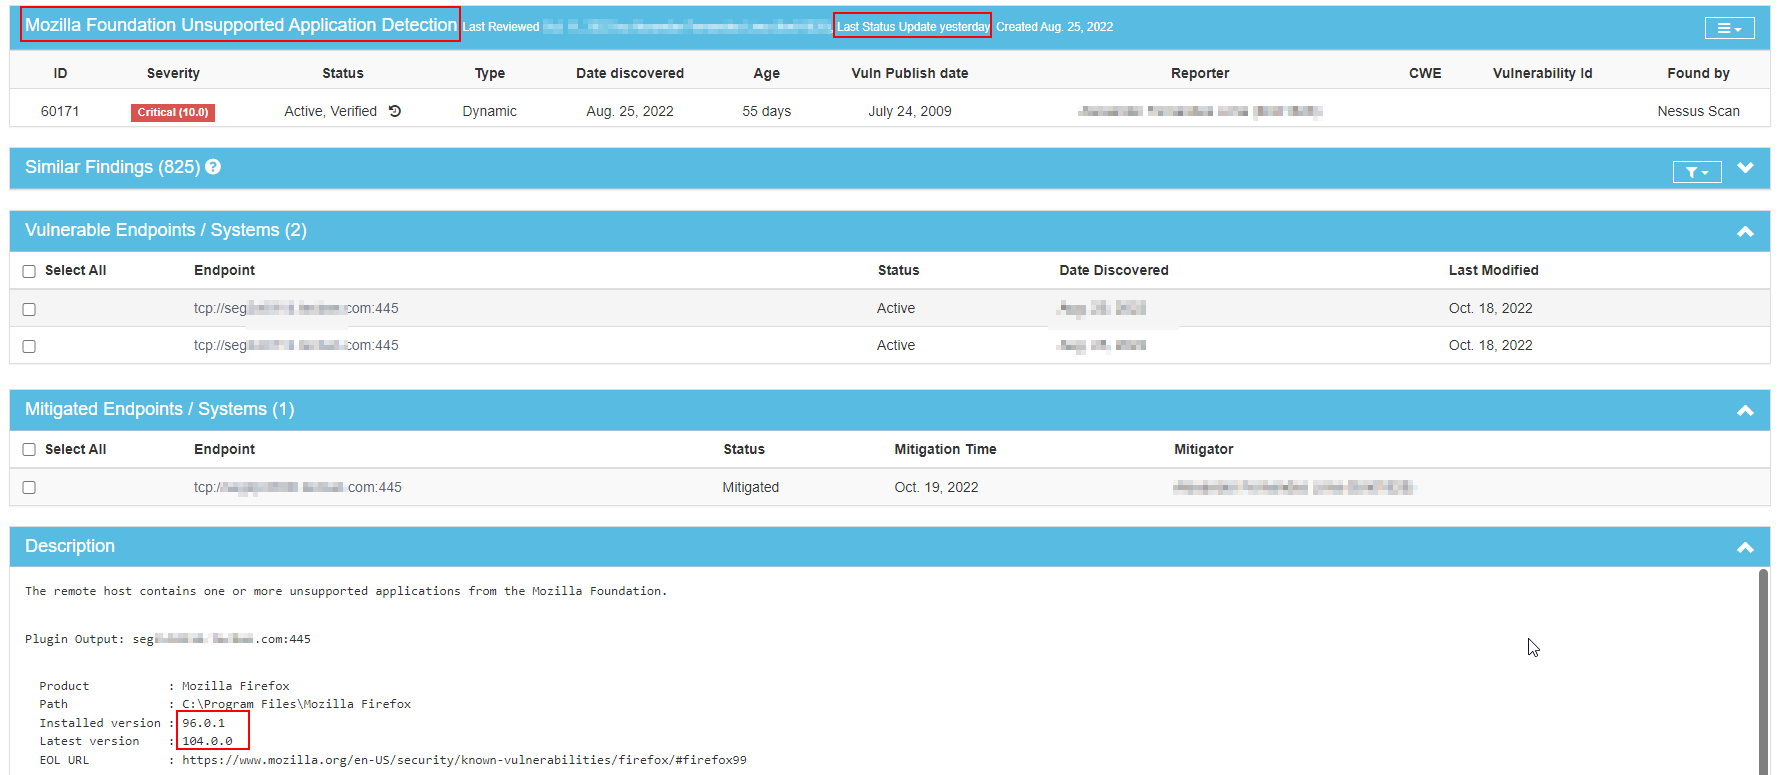Click the Mitigated status cell

tap(751, 487)
